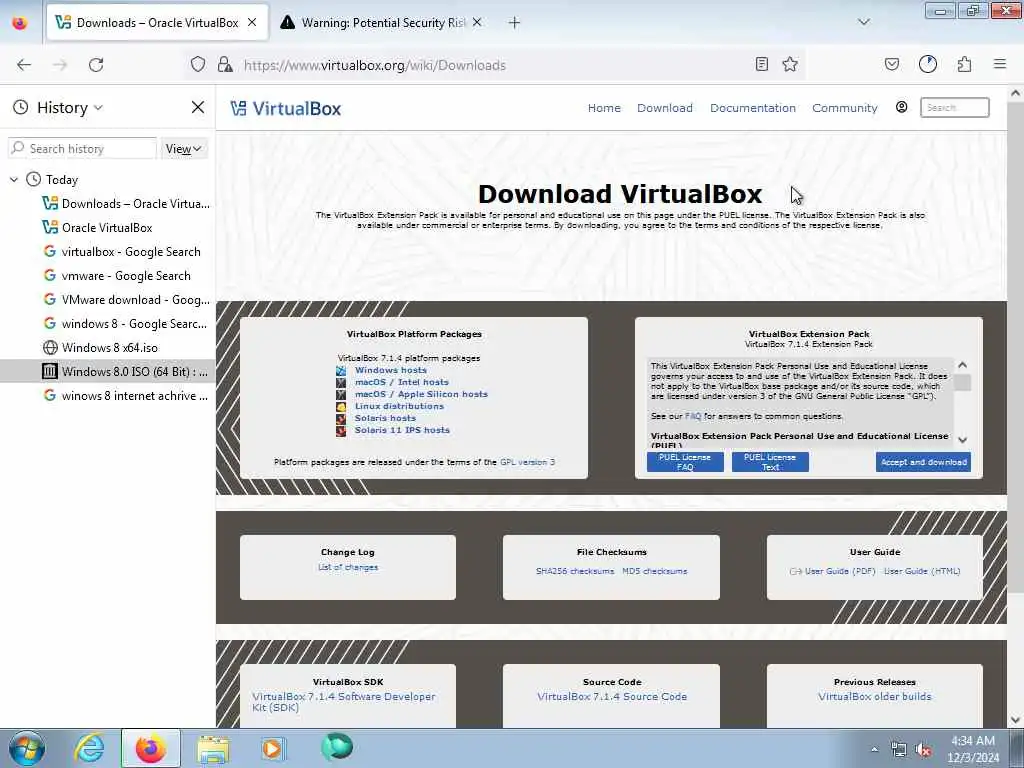This screenshot has height=768, width=1024.
Task: Collapse the Today history group
Action: 14,180
